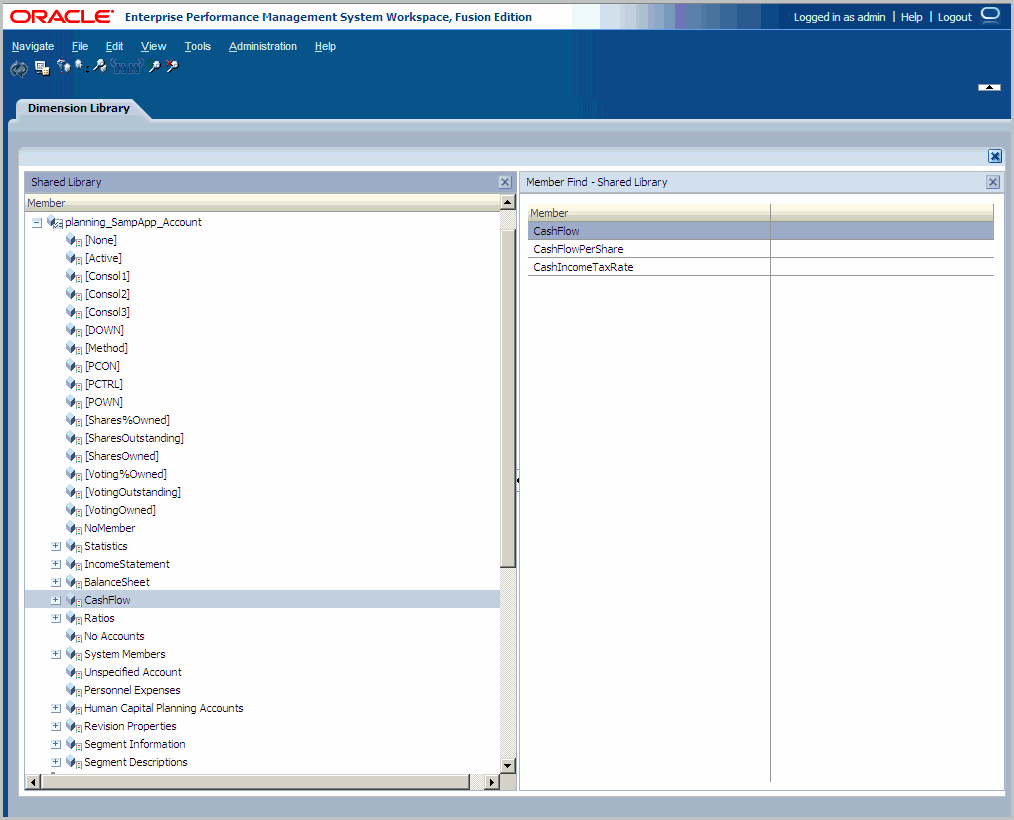Click the member icon beside [VotingOwned]

point(74,510)
